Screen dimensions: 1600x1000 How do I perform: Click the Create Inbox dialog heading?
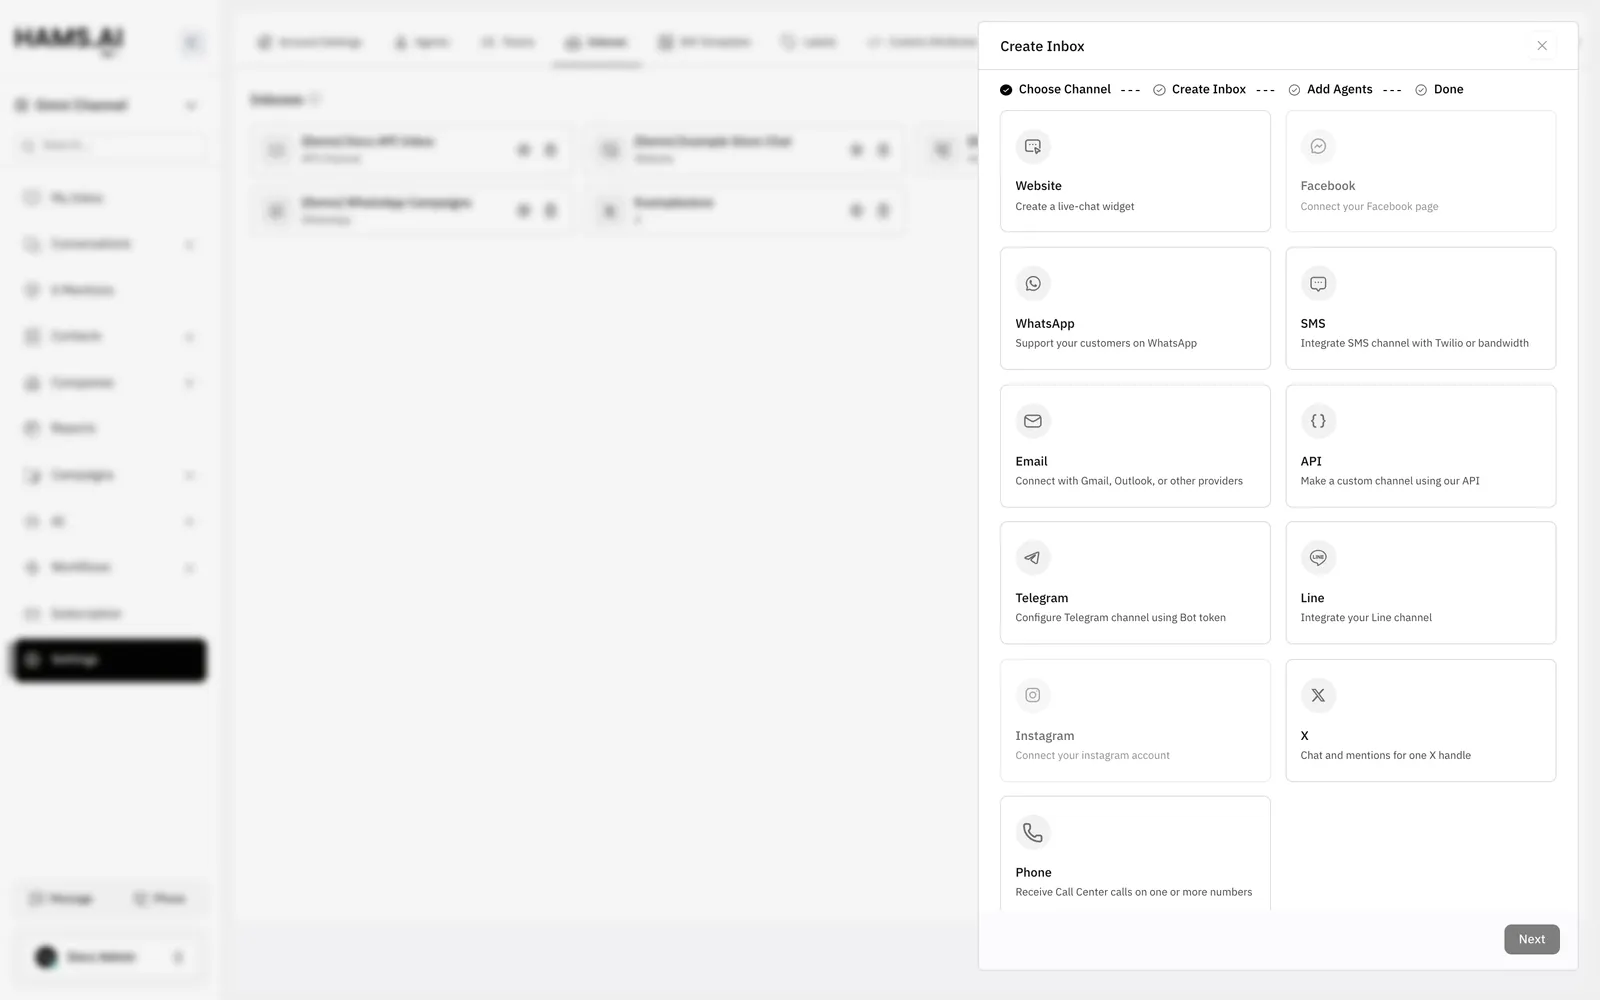point(1042,46)
